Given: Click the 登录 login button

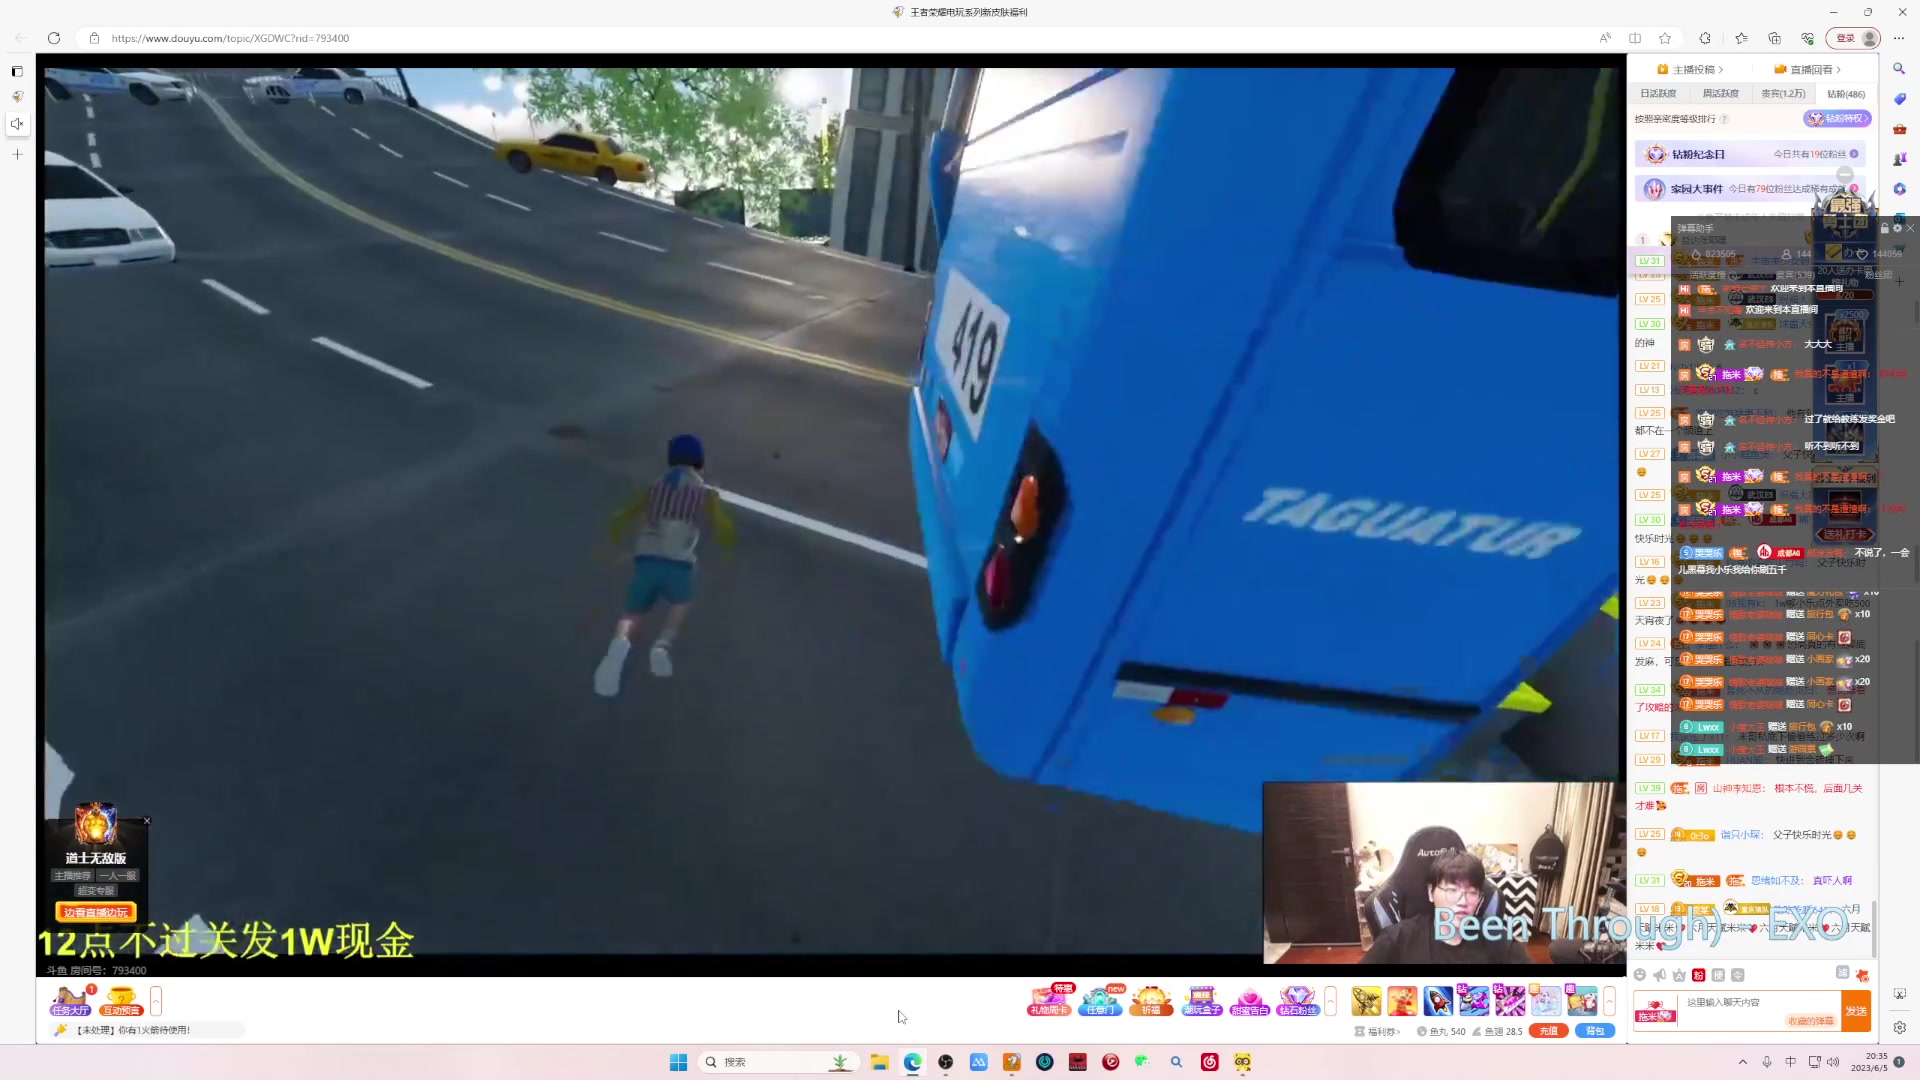Looking at the screenshot, I should (x=1853, y=38).
